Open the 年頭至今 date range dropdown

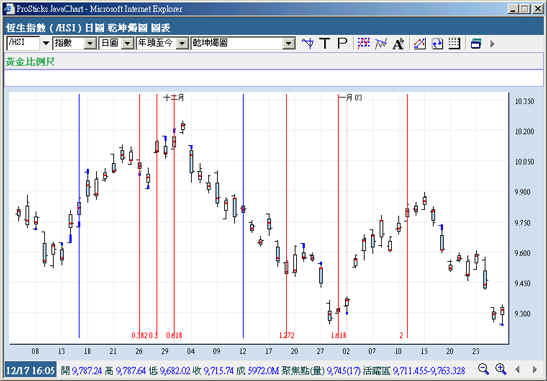(x=182, y=44)
